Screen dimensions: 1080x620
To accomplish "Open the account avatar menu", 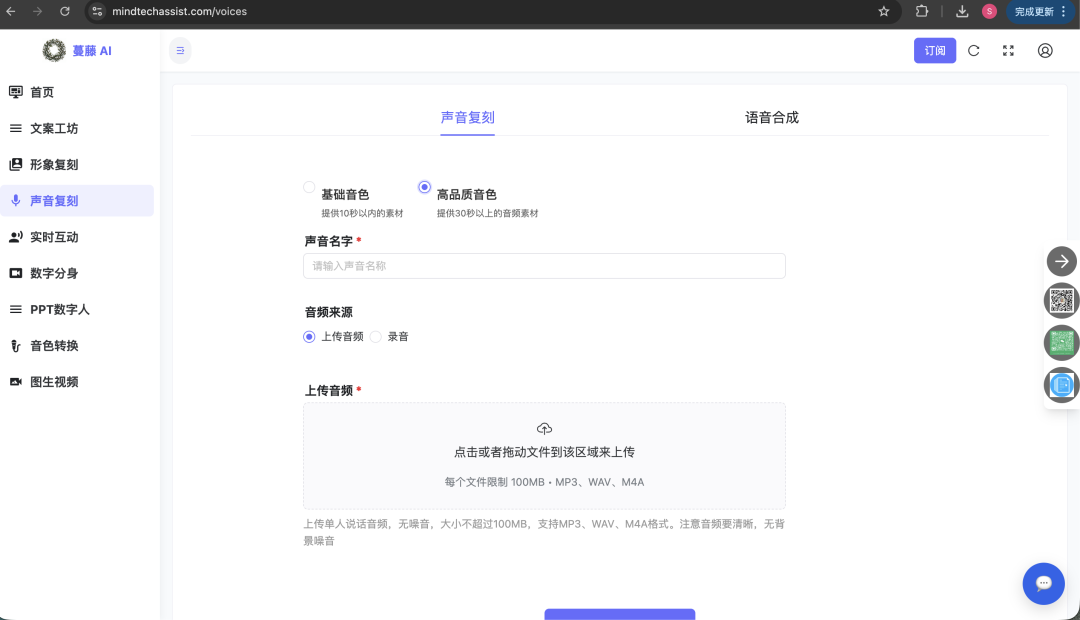I will coord(1045,50).
